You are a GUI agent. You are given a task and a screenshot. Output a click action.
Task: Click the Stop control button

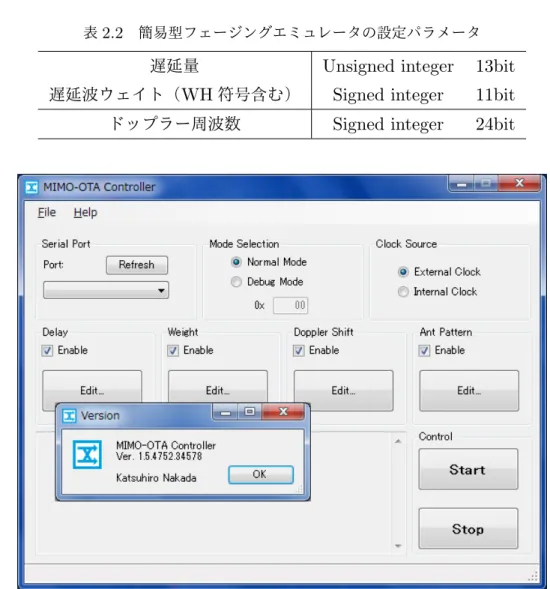[x=468, y=529]
